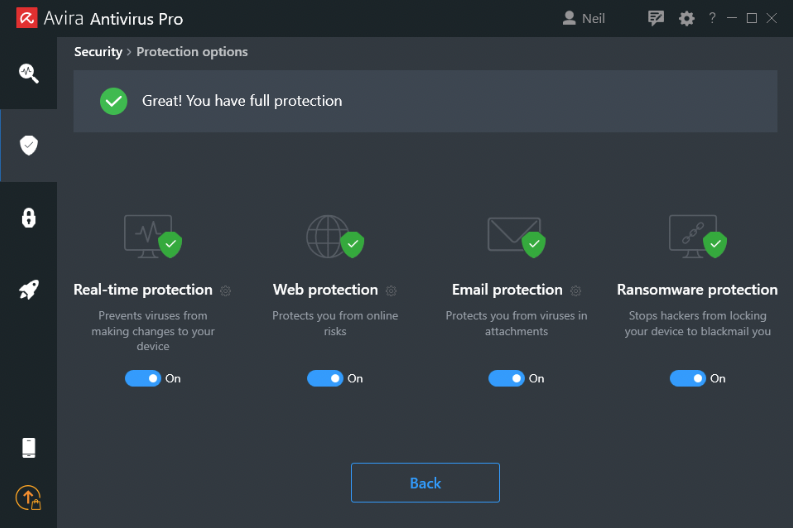Click the Real-time protection monitor icon
Viewport: 793px width, 528px height.
tap(153, 236)
